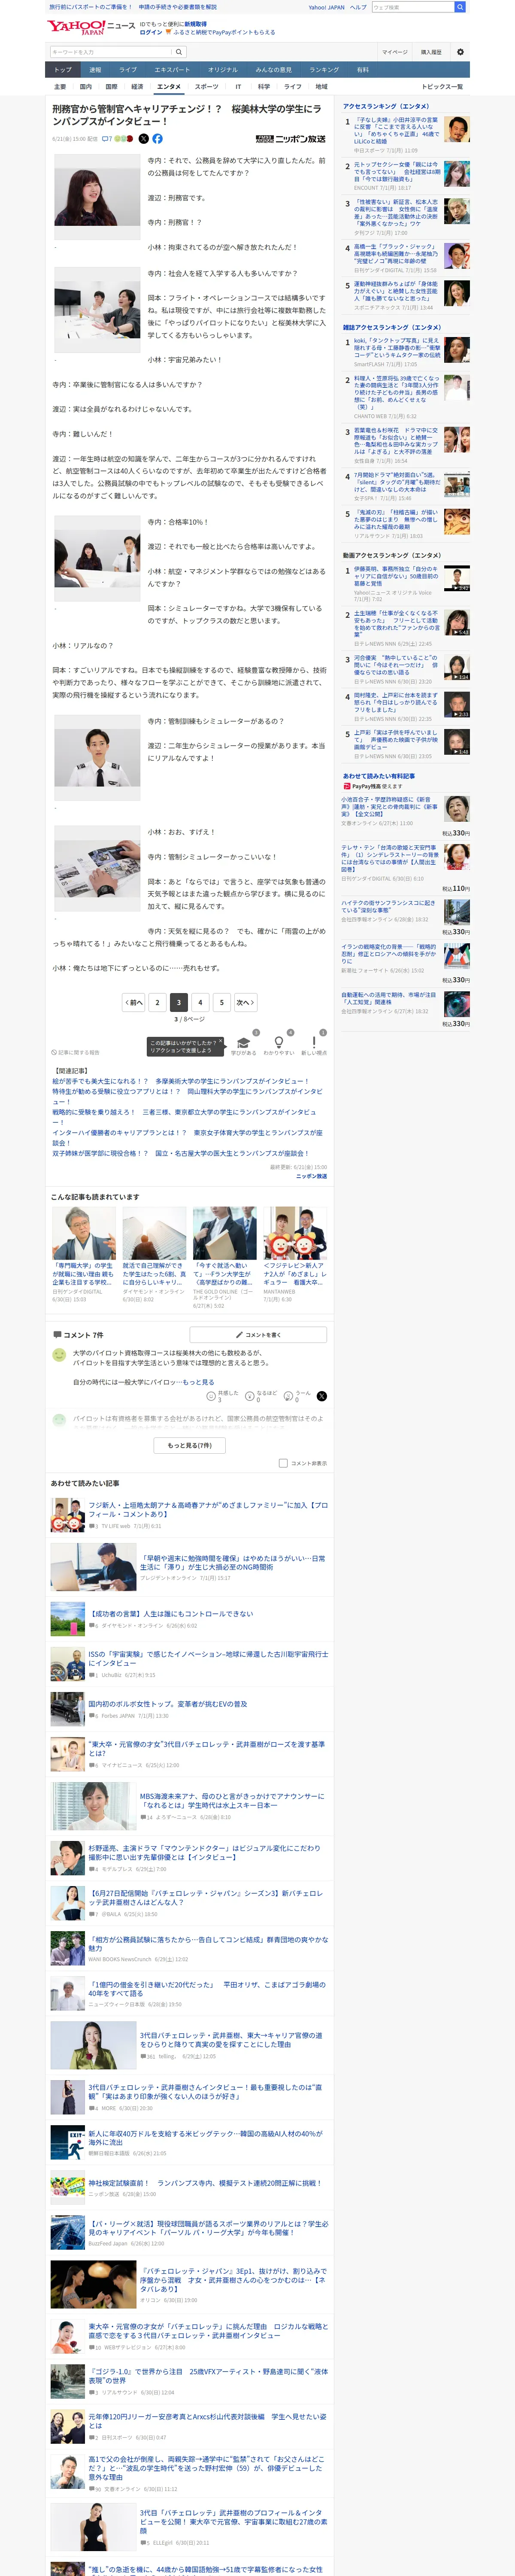Click the 新しい視点 exclamation reaction
Screen dimensions: 515x2576
314,1043
